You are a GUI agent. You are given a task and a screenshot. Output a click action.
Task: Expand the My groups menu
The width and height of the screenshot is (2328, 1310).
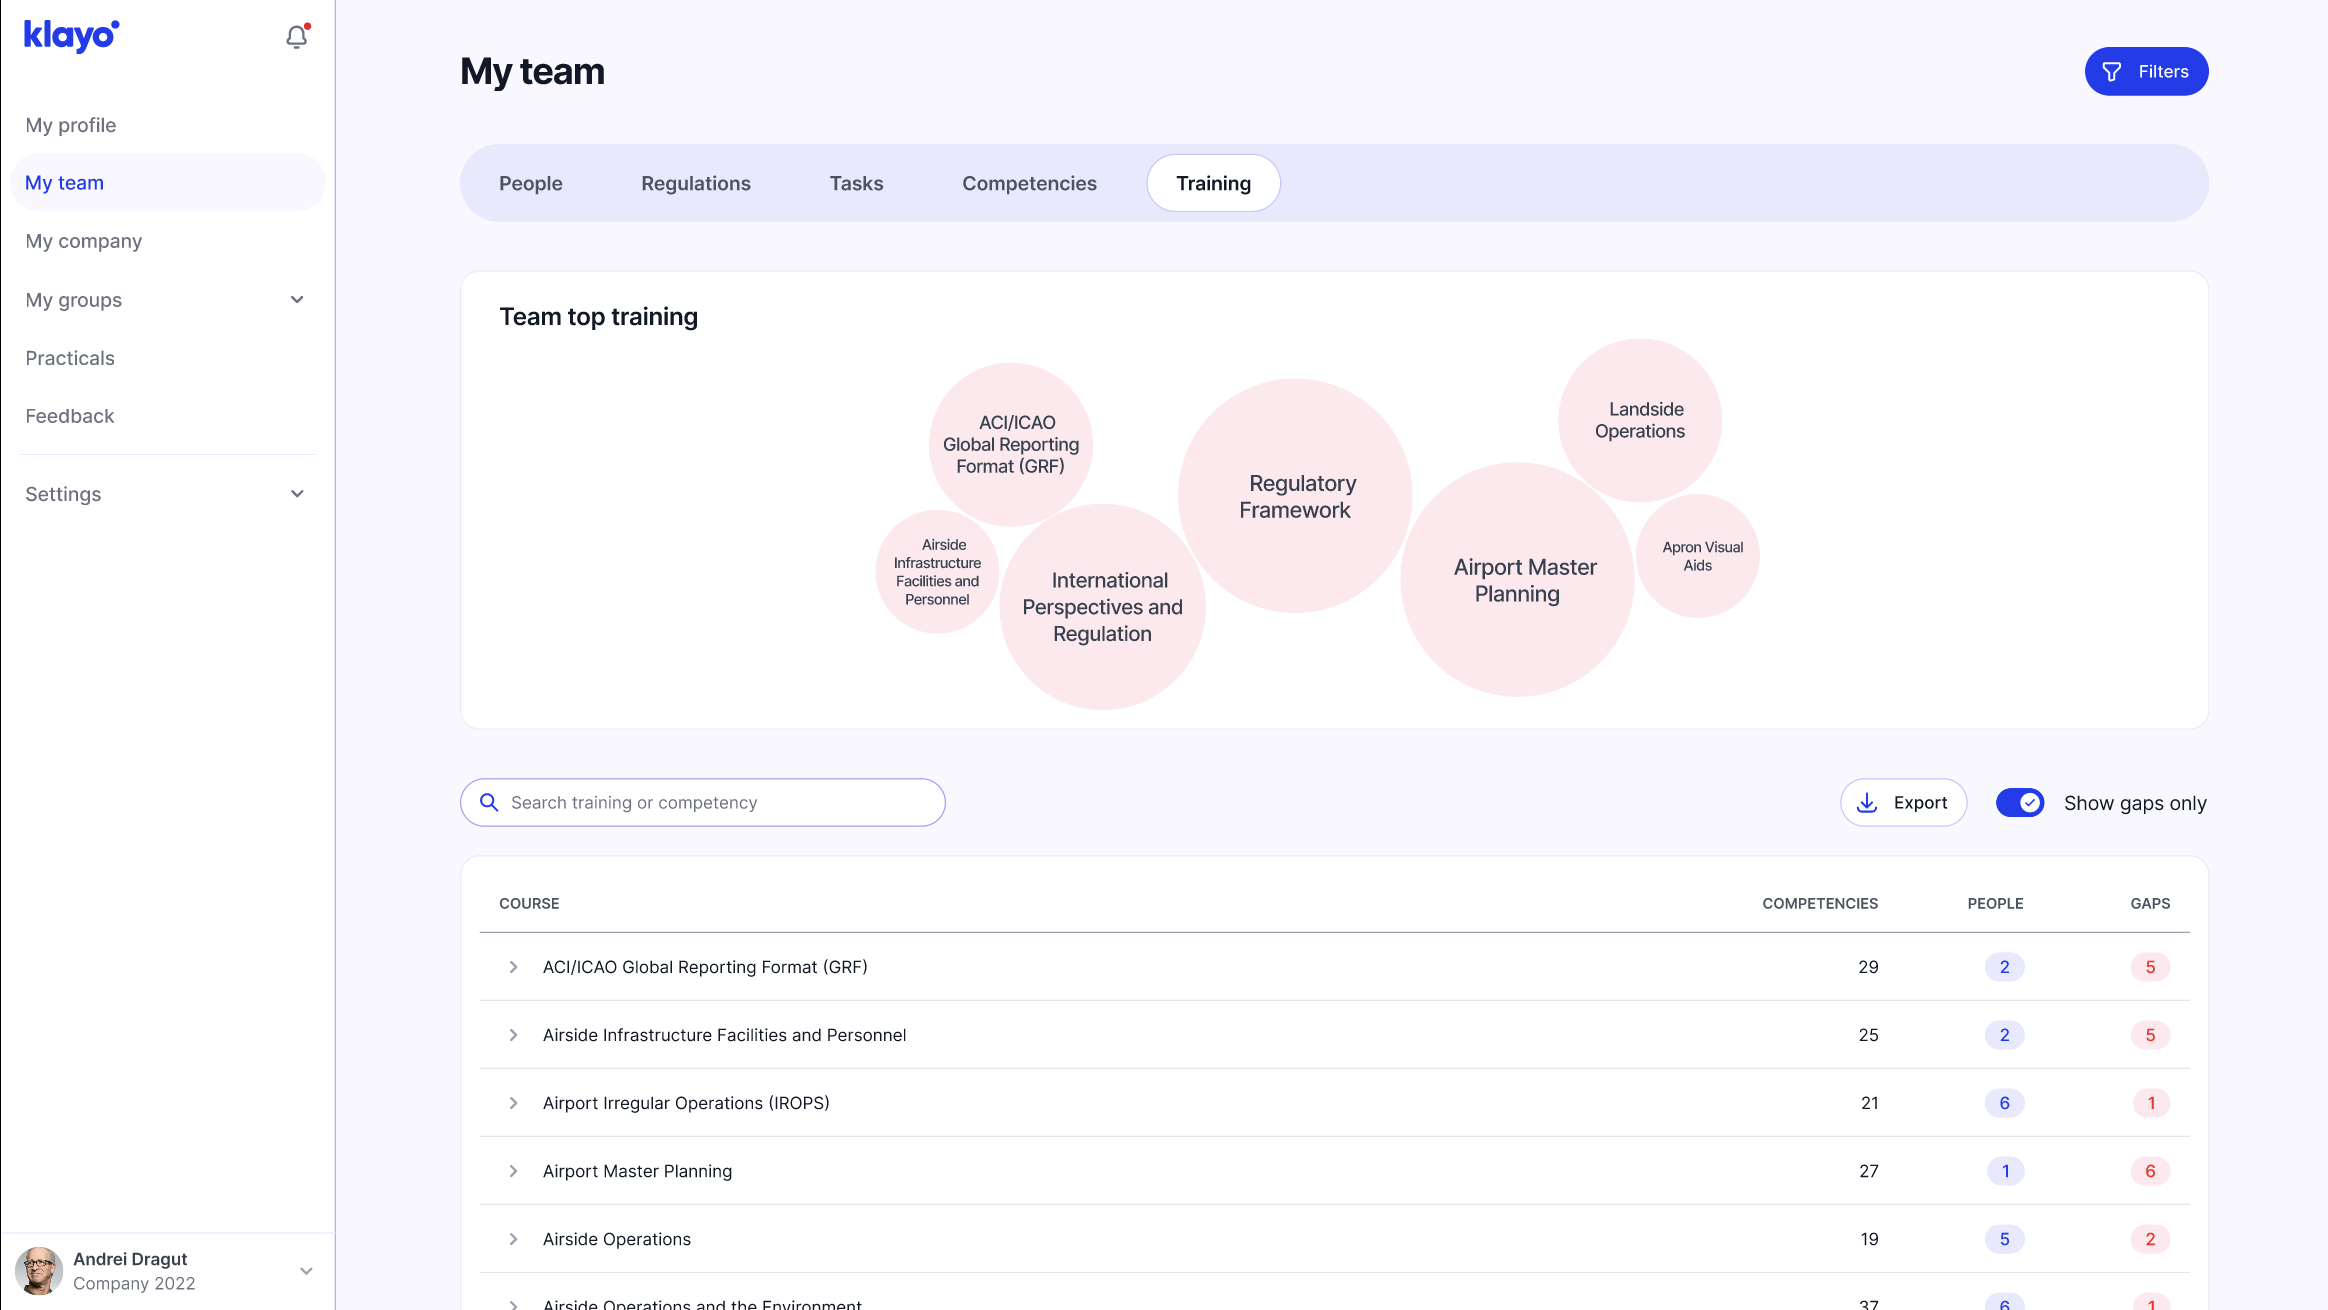point(297,300)
